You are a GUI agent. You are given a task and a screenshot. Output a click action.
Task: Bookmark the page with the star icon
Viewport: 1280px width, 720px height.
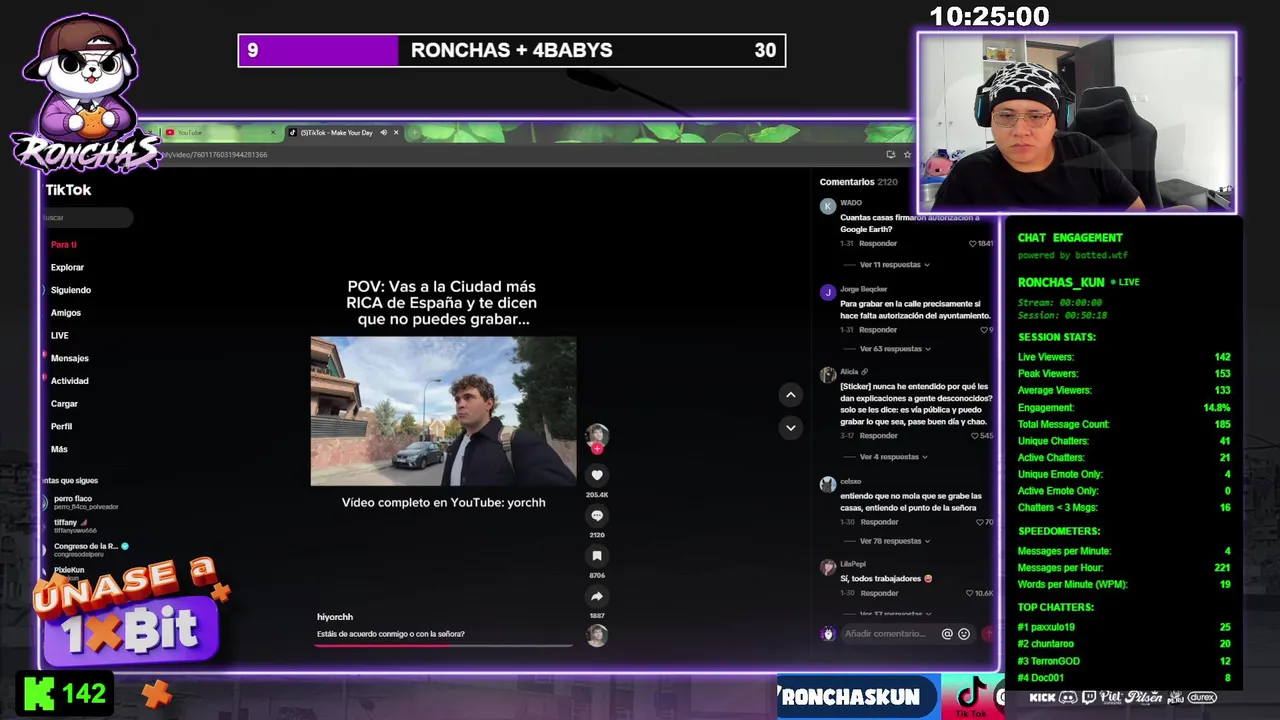pyautogui.click(x=907, y=154)
